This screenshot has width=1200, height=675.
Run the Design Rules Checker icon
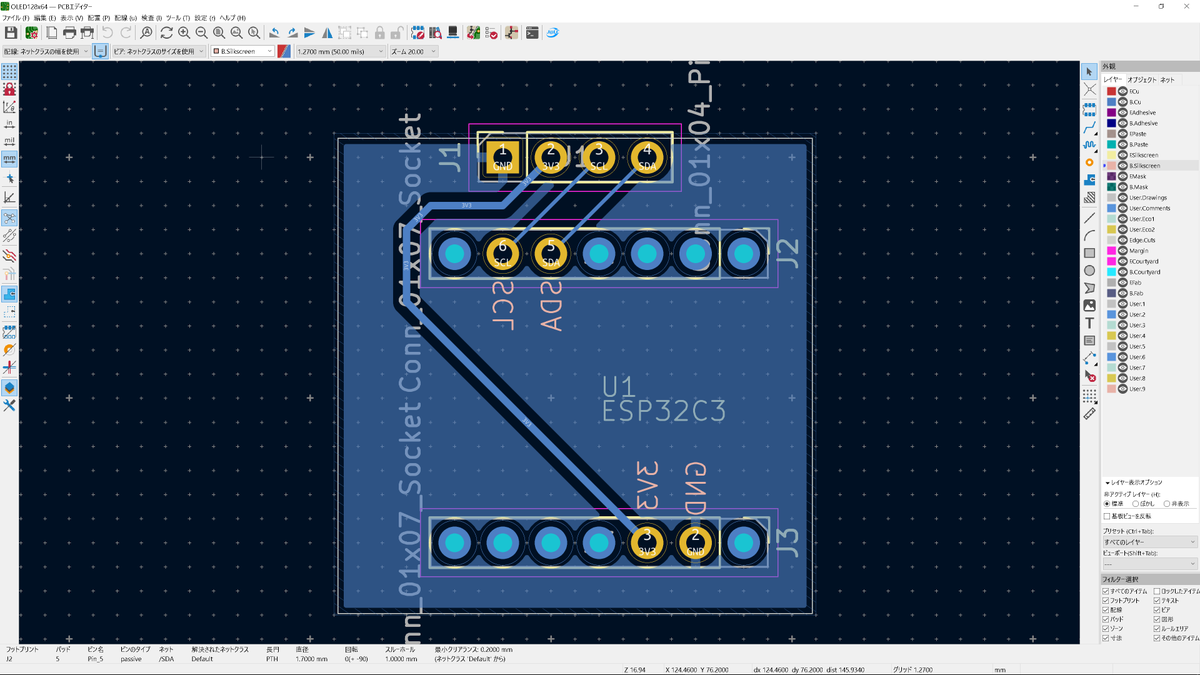tap(490, 33)
